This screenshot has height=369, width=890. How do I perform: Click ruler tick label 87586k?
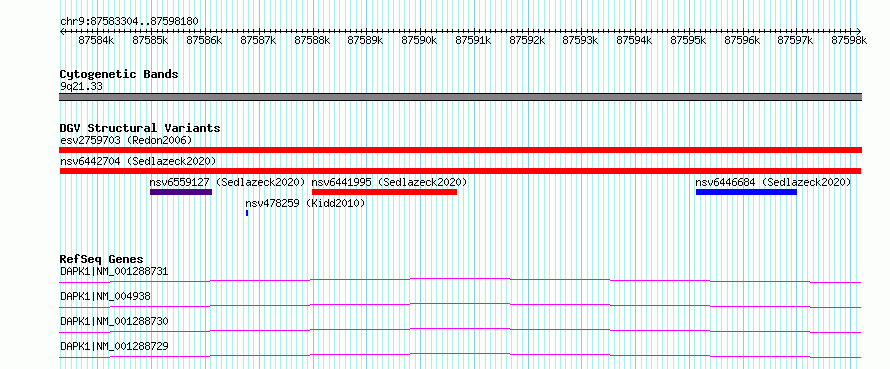click(204, 40)
